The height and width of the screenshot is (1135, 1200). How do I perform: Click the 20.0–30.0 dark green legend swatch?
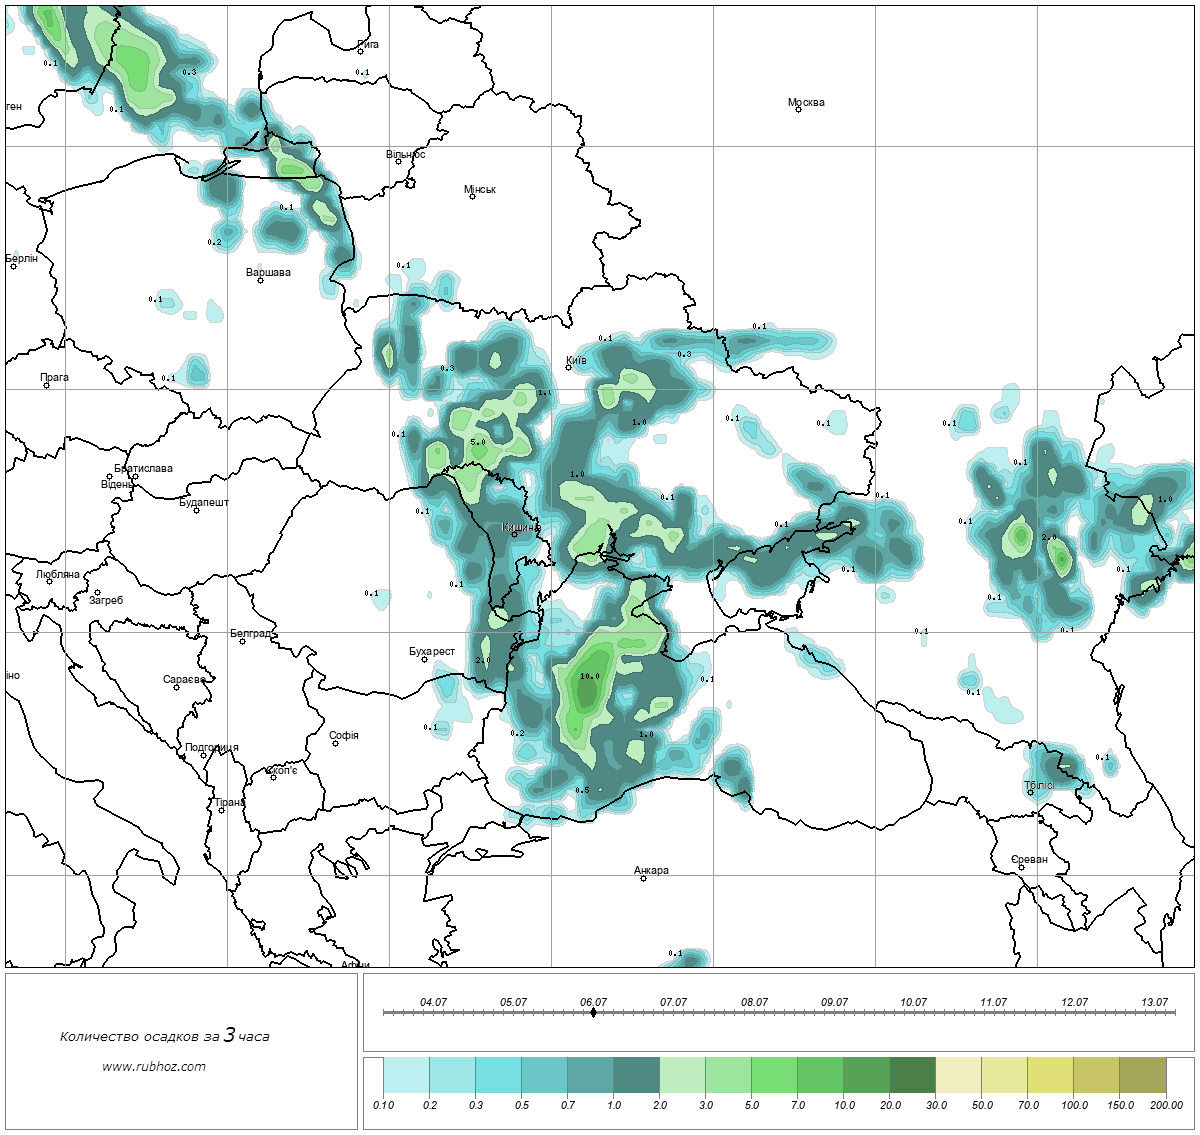click(x=912, y=1076)
